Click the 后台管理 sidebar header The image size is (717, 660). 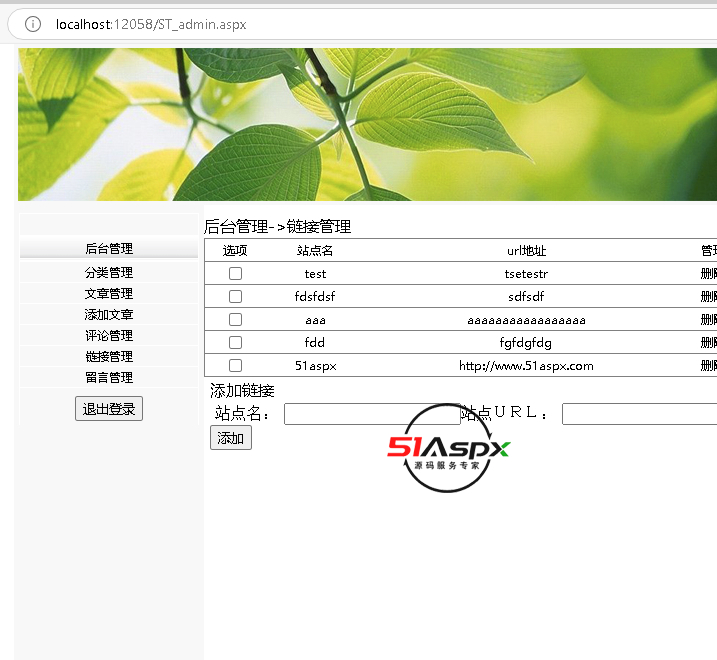108,249
